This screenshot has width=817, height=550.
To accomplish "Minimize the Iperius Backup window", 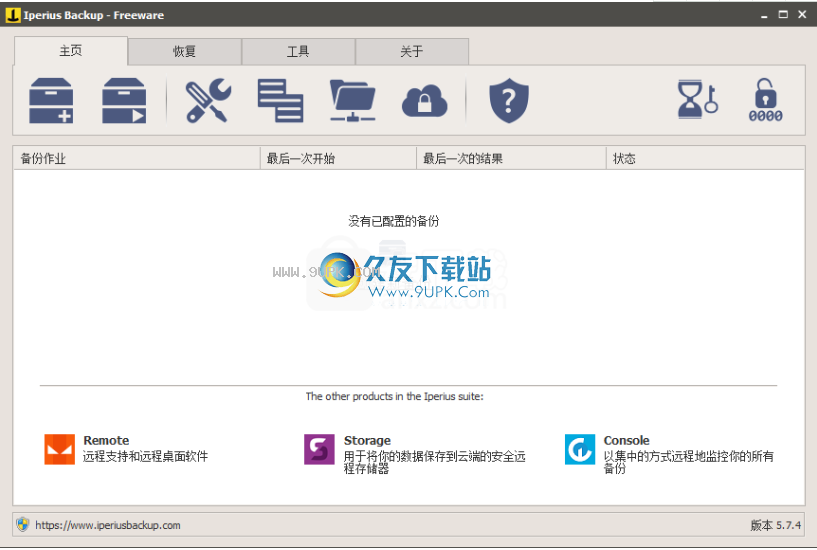I will pyautogui.click(x=764, y=15).
